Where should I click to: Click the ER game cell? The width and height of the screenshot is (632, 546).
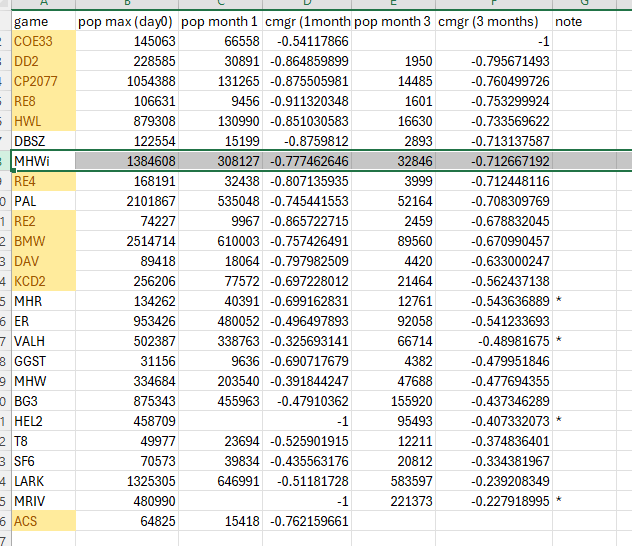pyautogui.click(x=44, y=321)
